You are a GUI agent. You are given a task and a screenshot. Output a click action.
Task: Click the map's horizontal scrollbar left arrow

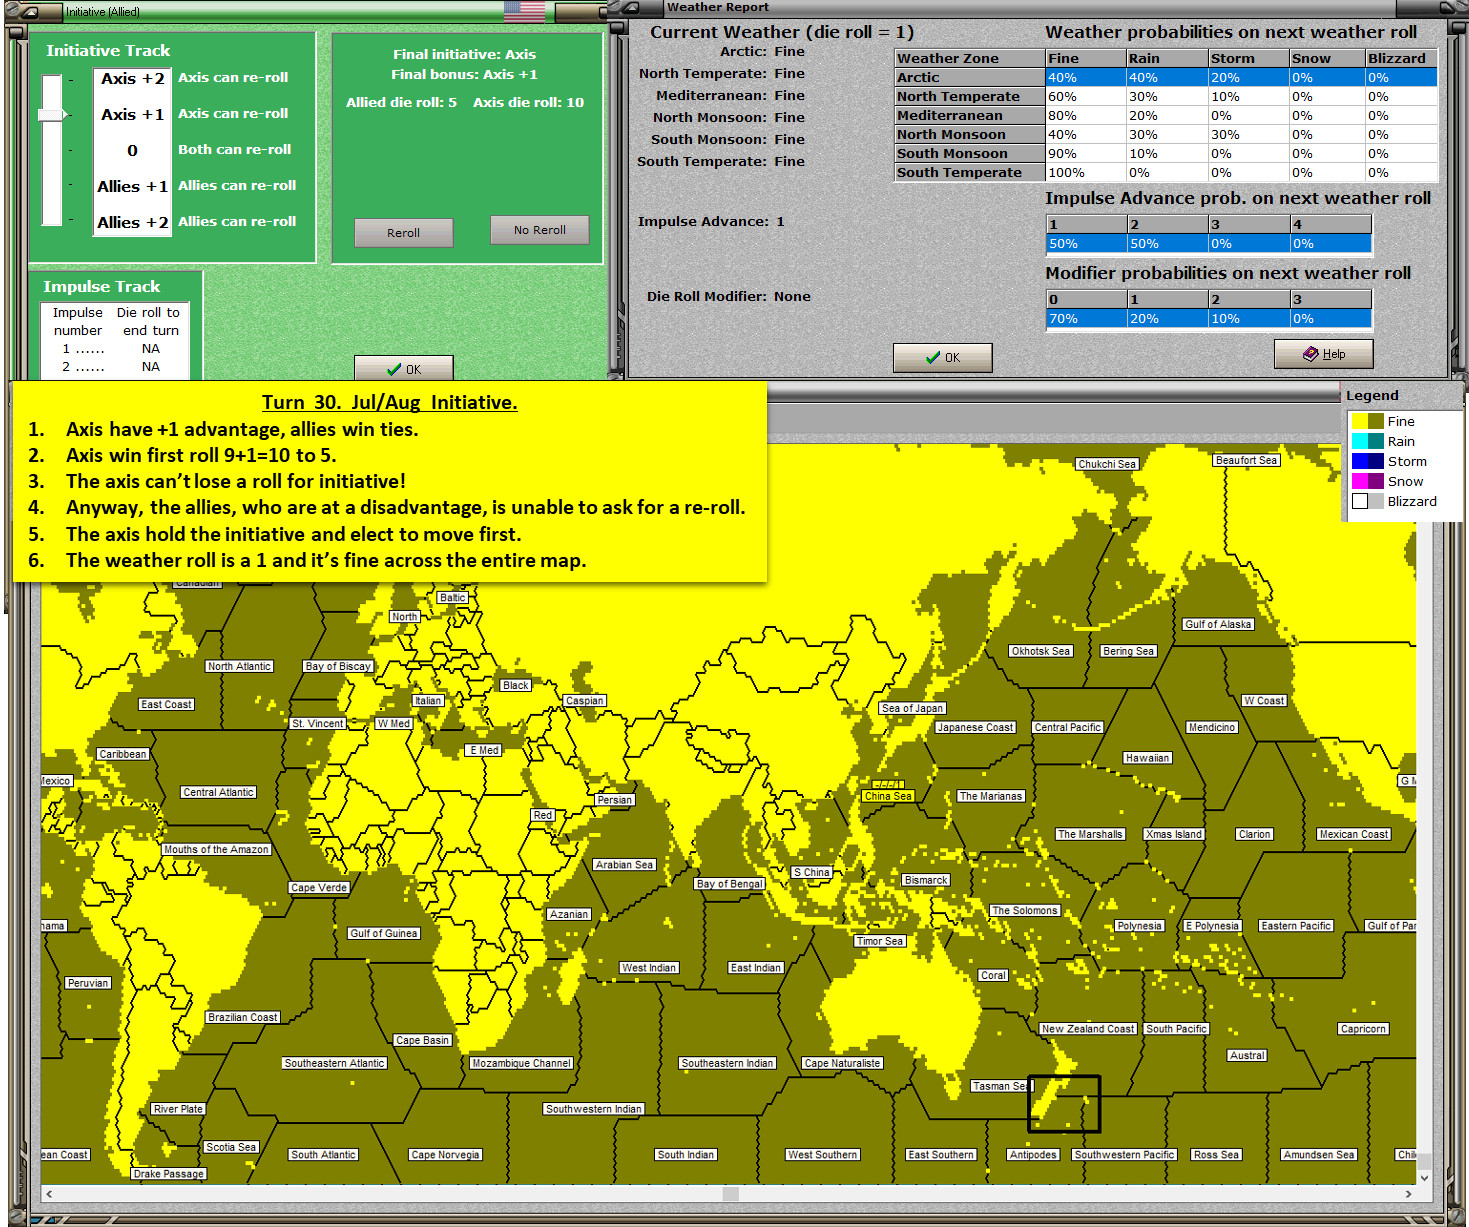pyautogui.click(x=49, y=1194)
